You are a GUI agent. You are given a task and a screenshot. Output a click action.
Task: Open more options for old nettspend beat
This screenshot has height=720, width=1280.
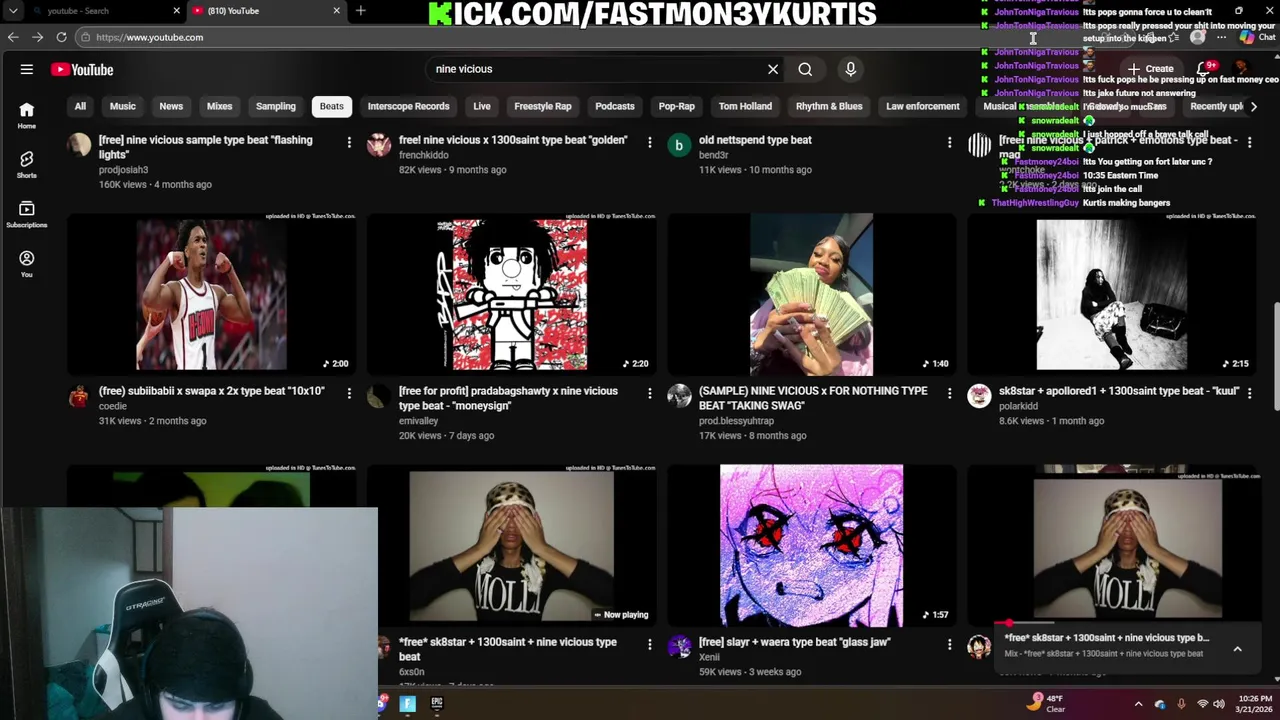tap(949, 142)
